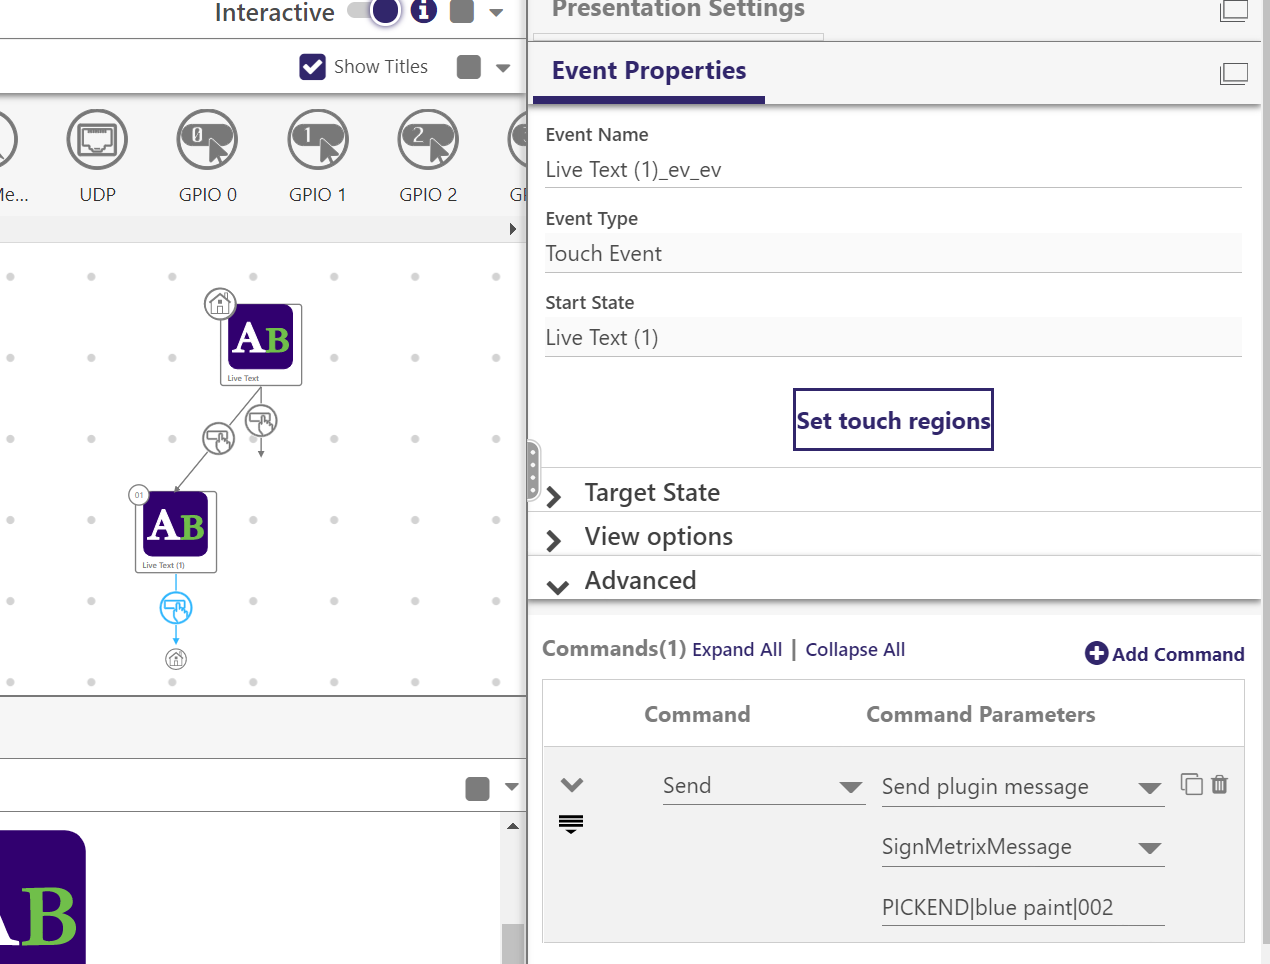The height and width of the screenshot is (964, 1270).
Task: Click the blue touch event node
Action: pos(176,608)
